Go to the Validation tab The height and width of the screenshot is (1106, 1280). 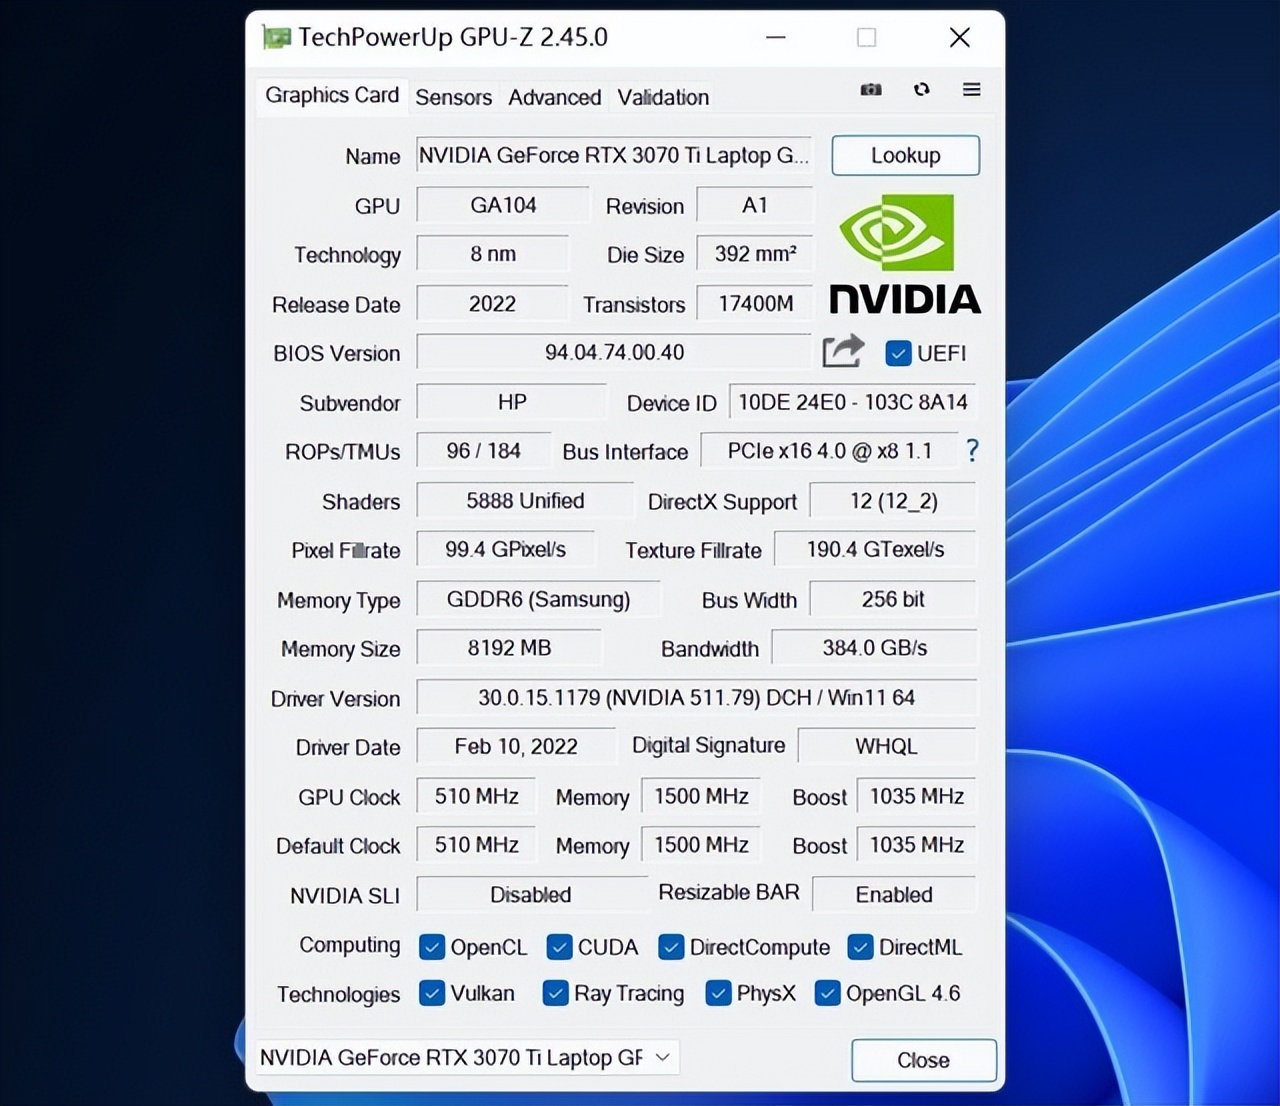[663, 97]
